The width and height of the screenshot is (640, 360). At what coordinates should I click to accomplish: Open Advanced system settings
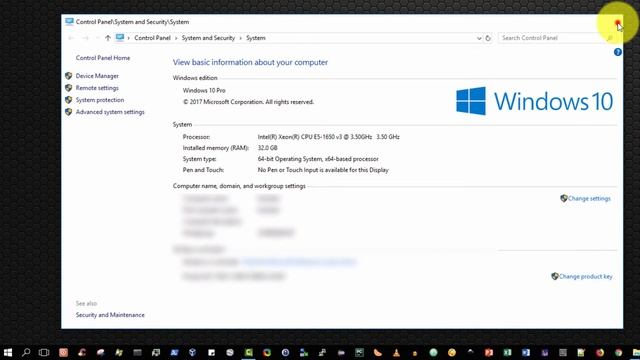click(110, 112)
